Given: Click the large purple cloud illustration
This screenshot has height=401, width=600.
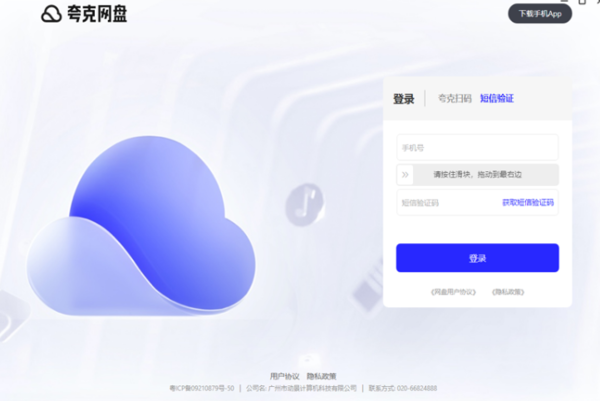Looking at the screenshot, I should [141, 226].
